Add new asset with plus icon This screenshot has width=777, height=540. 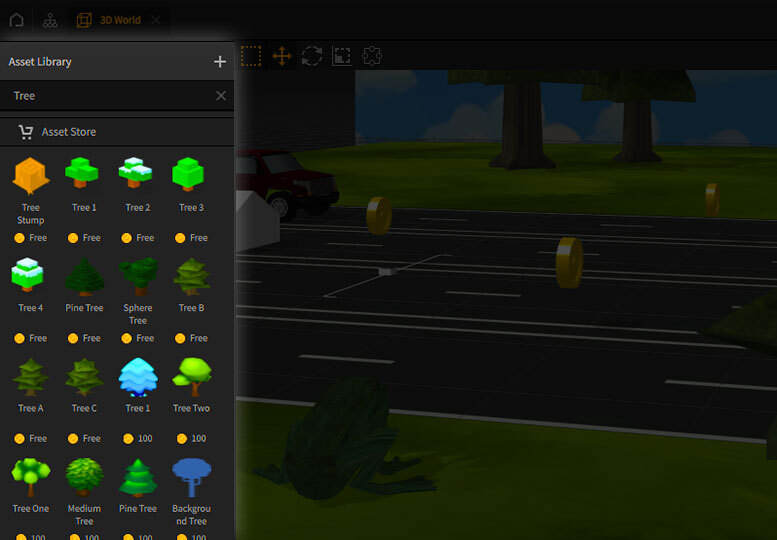[x=220, y=62]
